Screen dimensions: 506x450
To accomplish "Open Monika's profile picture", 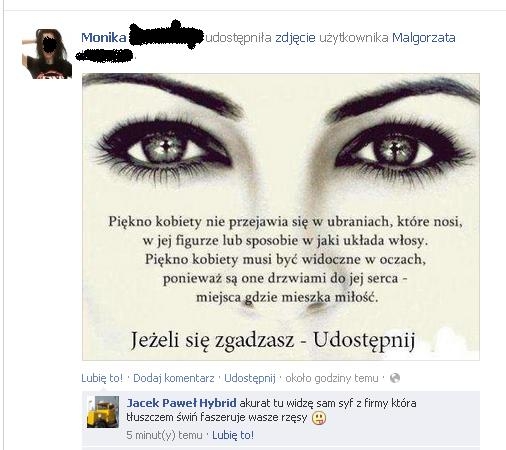I will (47, 54).
